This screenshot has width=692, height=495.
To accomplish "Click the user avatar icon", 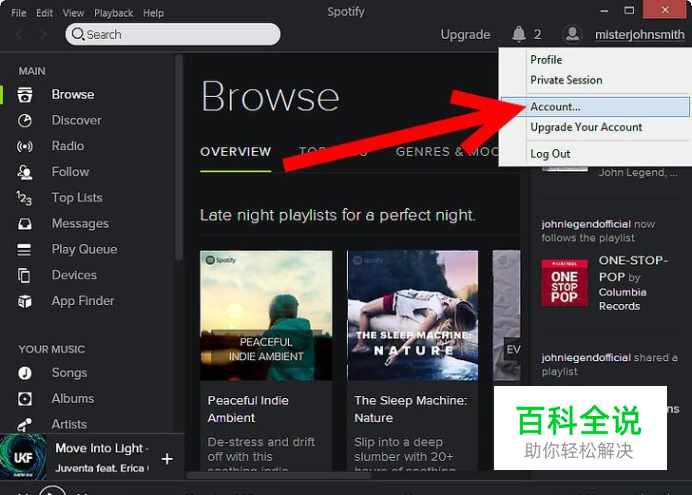I will pyautogui.click(x=572, y=34).
